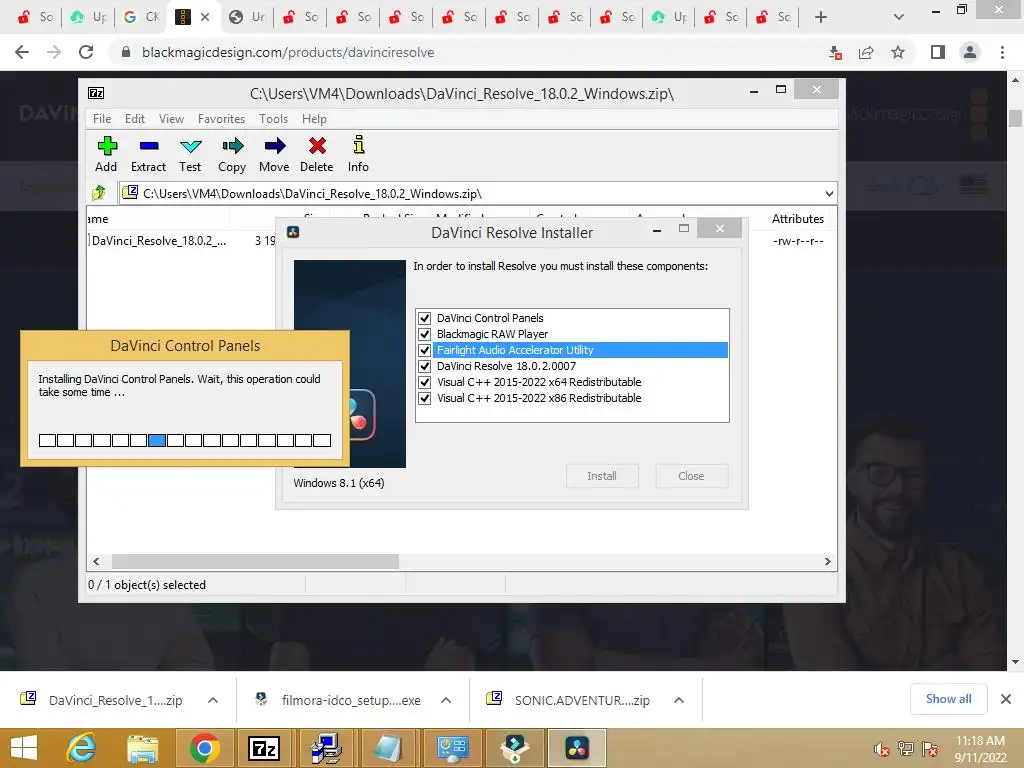Switch to 7-Zip in the taskbar

[264, 748]
